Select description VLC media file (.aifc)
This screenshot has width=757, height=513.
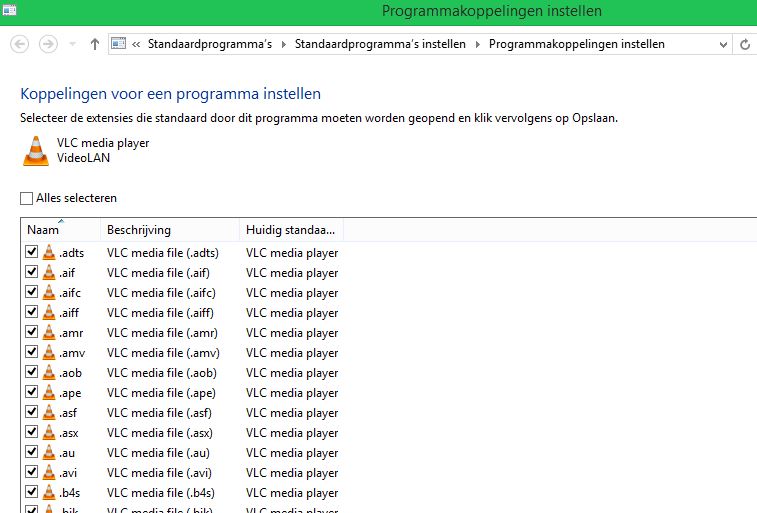(161, 293)
